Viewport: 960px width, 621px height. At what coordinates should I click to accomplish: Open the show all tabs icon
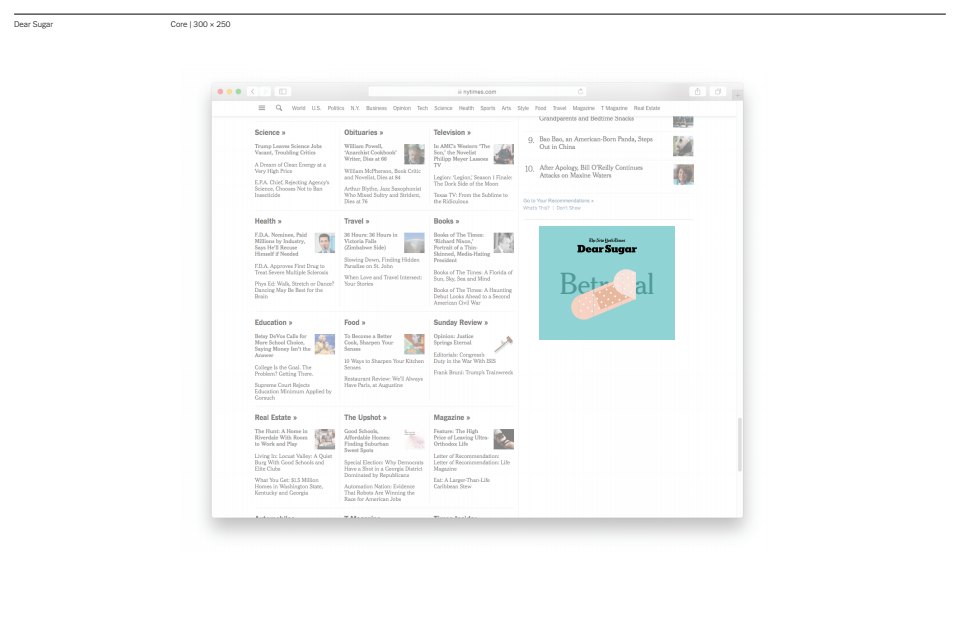[x=717, y=91]
